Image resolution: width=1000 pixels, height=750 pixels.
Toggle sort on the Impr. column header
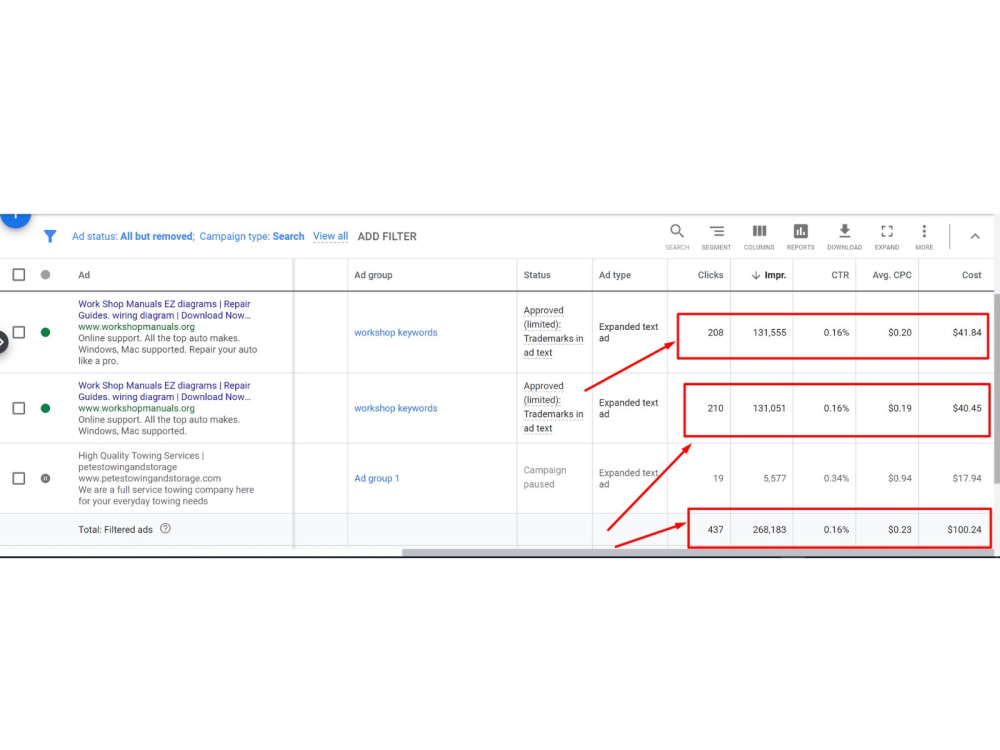pos(769,275)
